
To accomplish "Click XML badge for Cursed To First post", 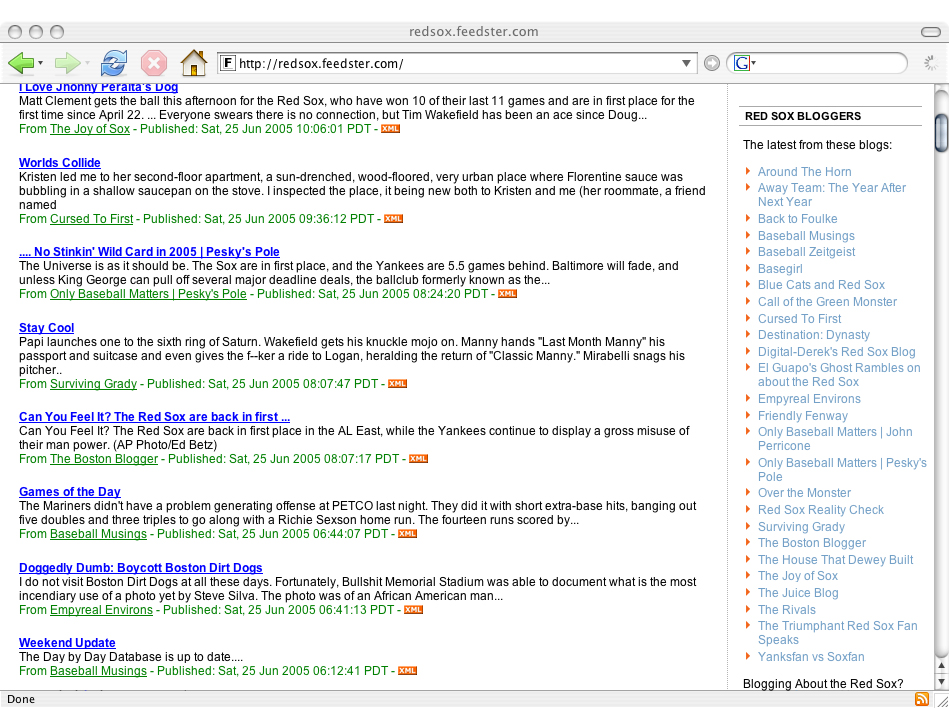I will (x=393, y=219).
